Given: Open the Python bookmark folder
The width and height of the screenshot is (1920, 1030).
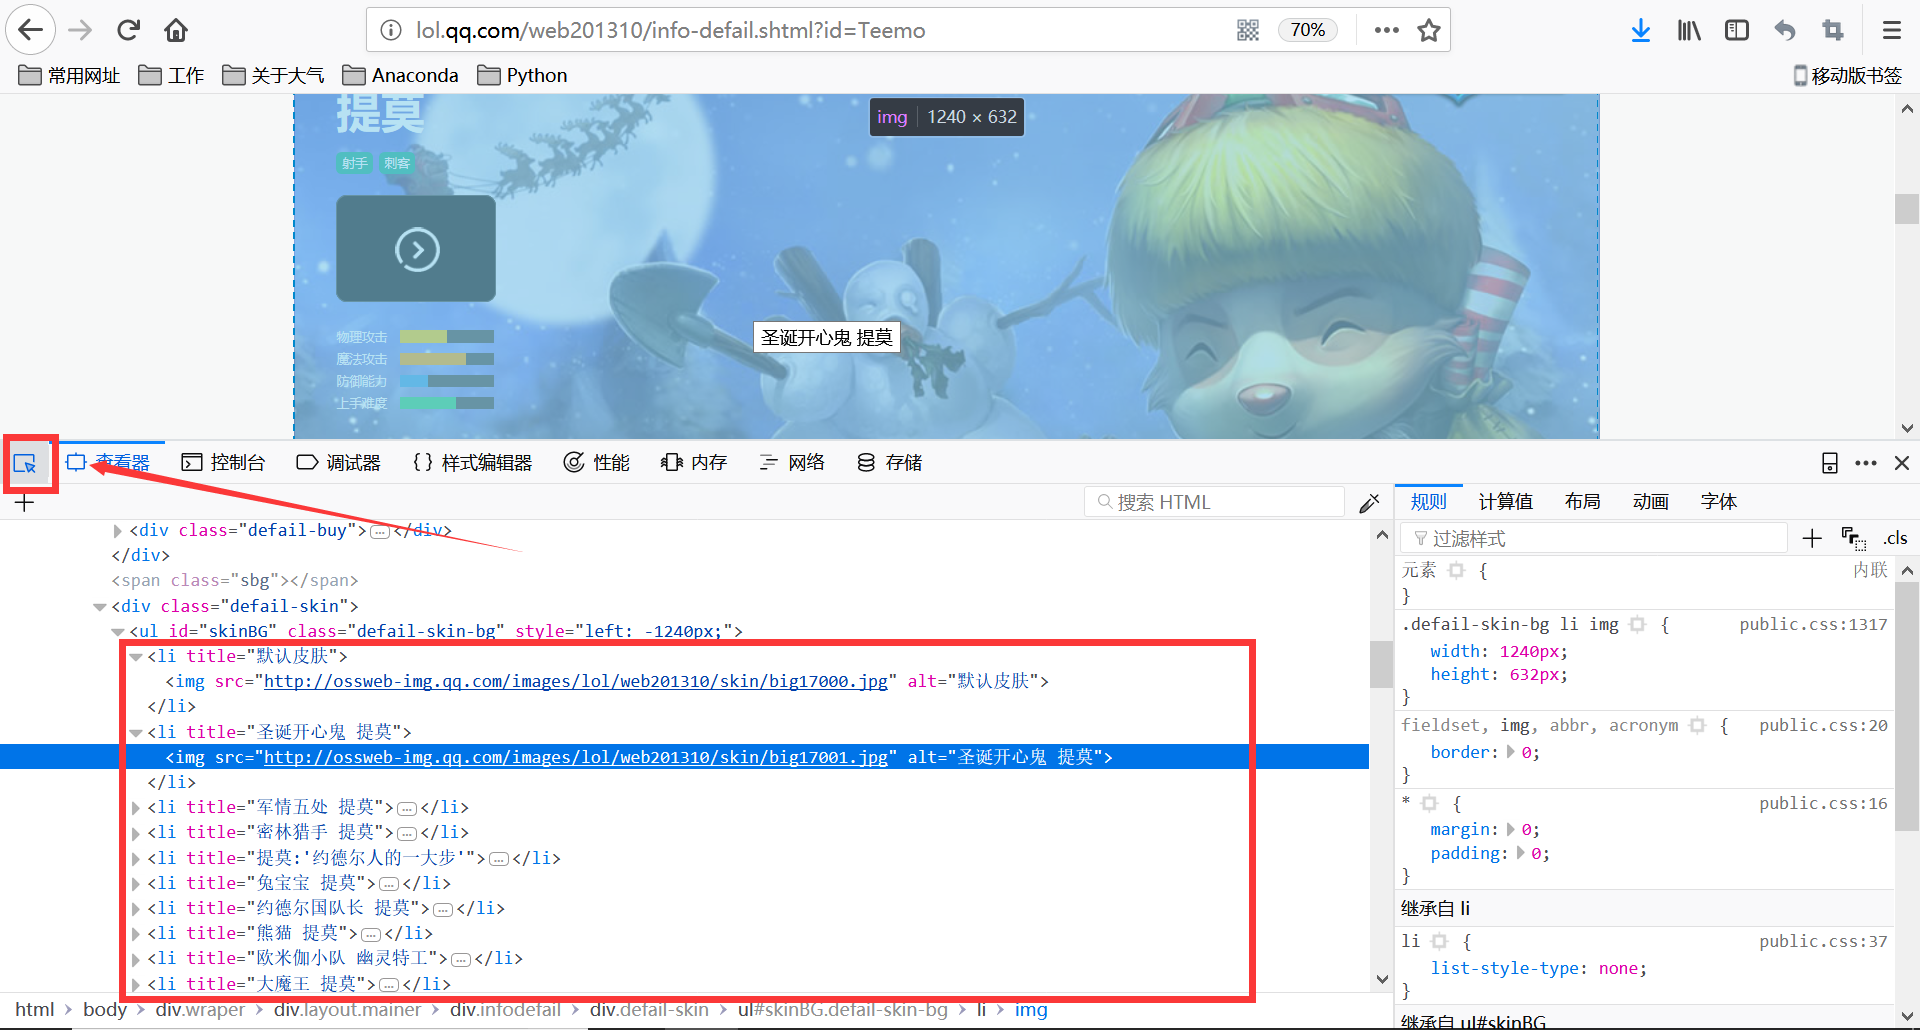Looking at the screenshot, I should point(522,75).
